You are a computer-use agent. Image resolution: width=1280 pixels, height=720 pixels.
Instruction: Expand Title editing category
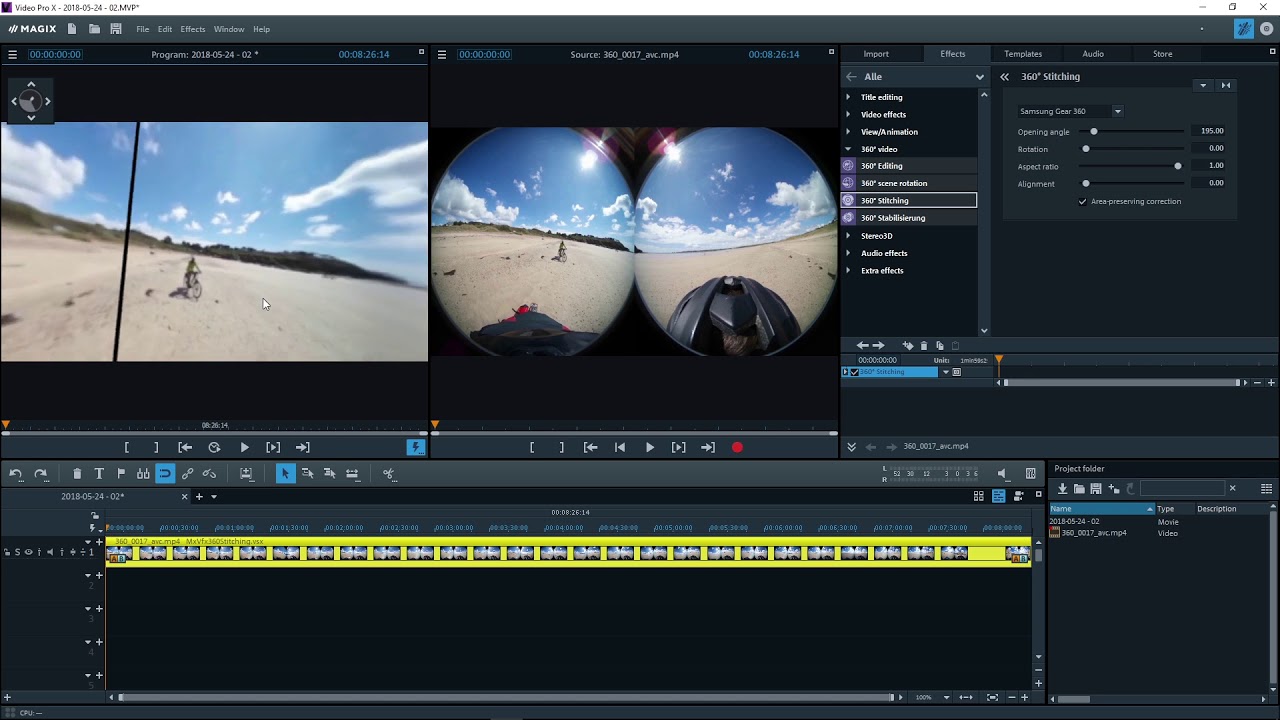[848, 97]
